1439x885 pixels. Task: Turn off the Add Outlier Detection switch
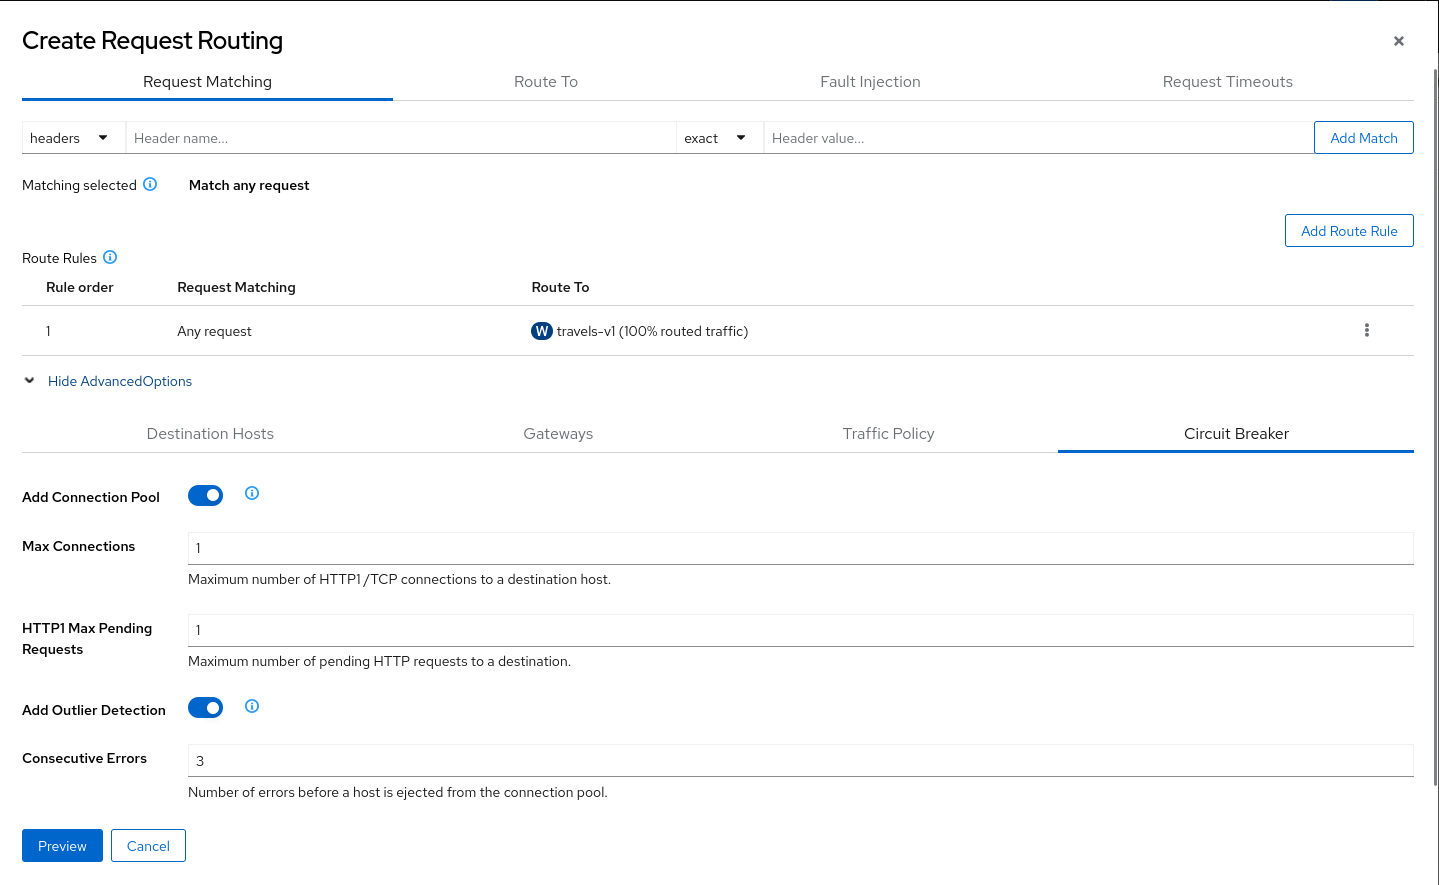206,708
